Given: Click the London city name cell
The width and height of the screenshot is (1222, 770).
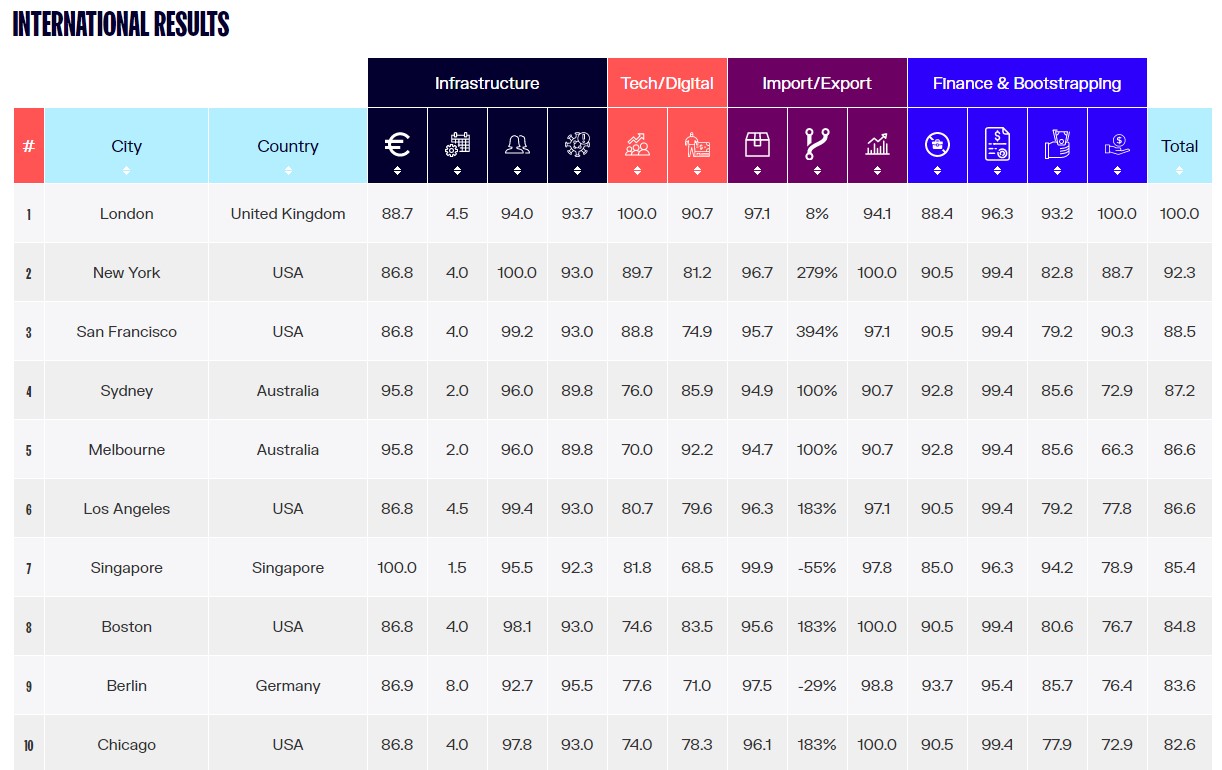Looking at the screenshot, I should click(x=126, y=213).
